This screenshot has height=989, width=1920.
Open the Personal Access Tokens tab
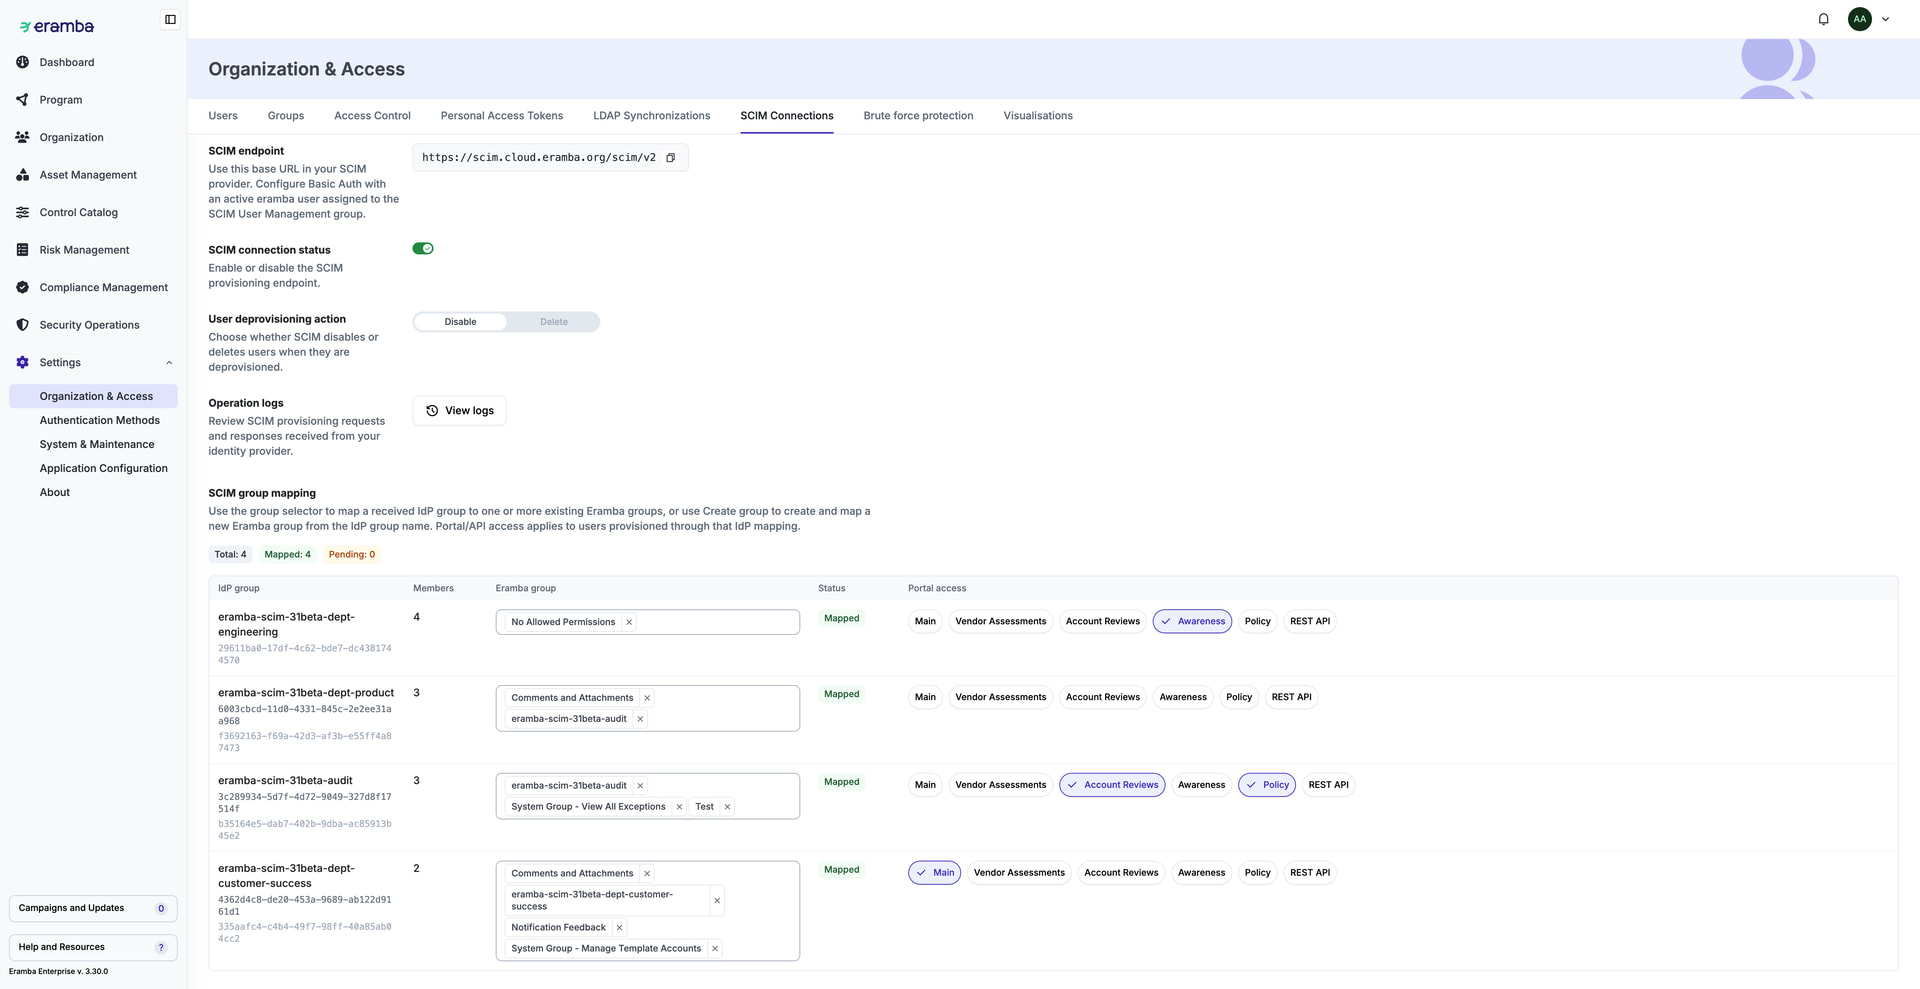(502, 116)
